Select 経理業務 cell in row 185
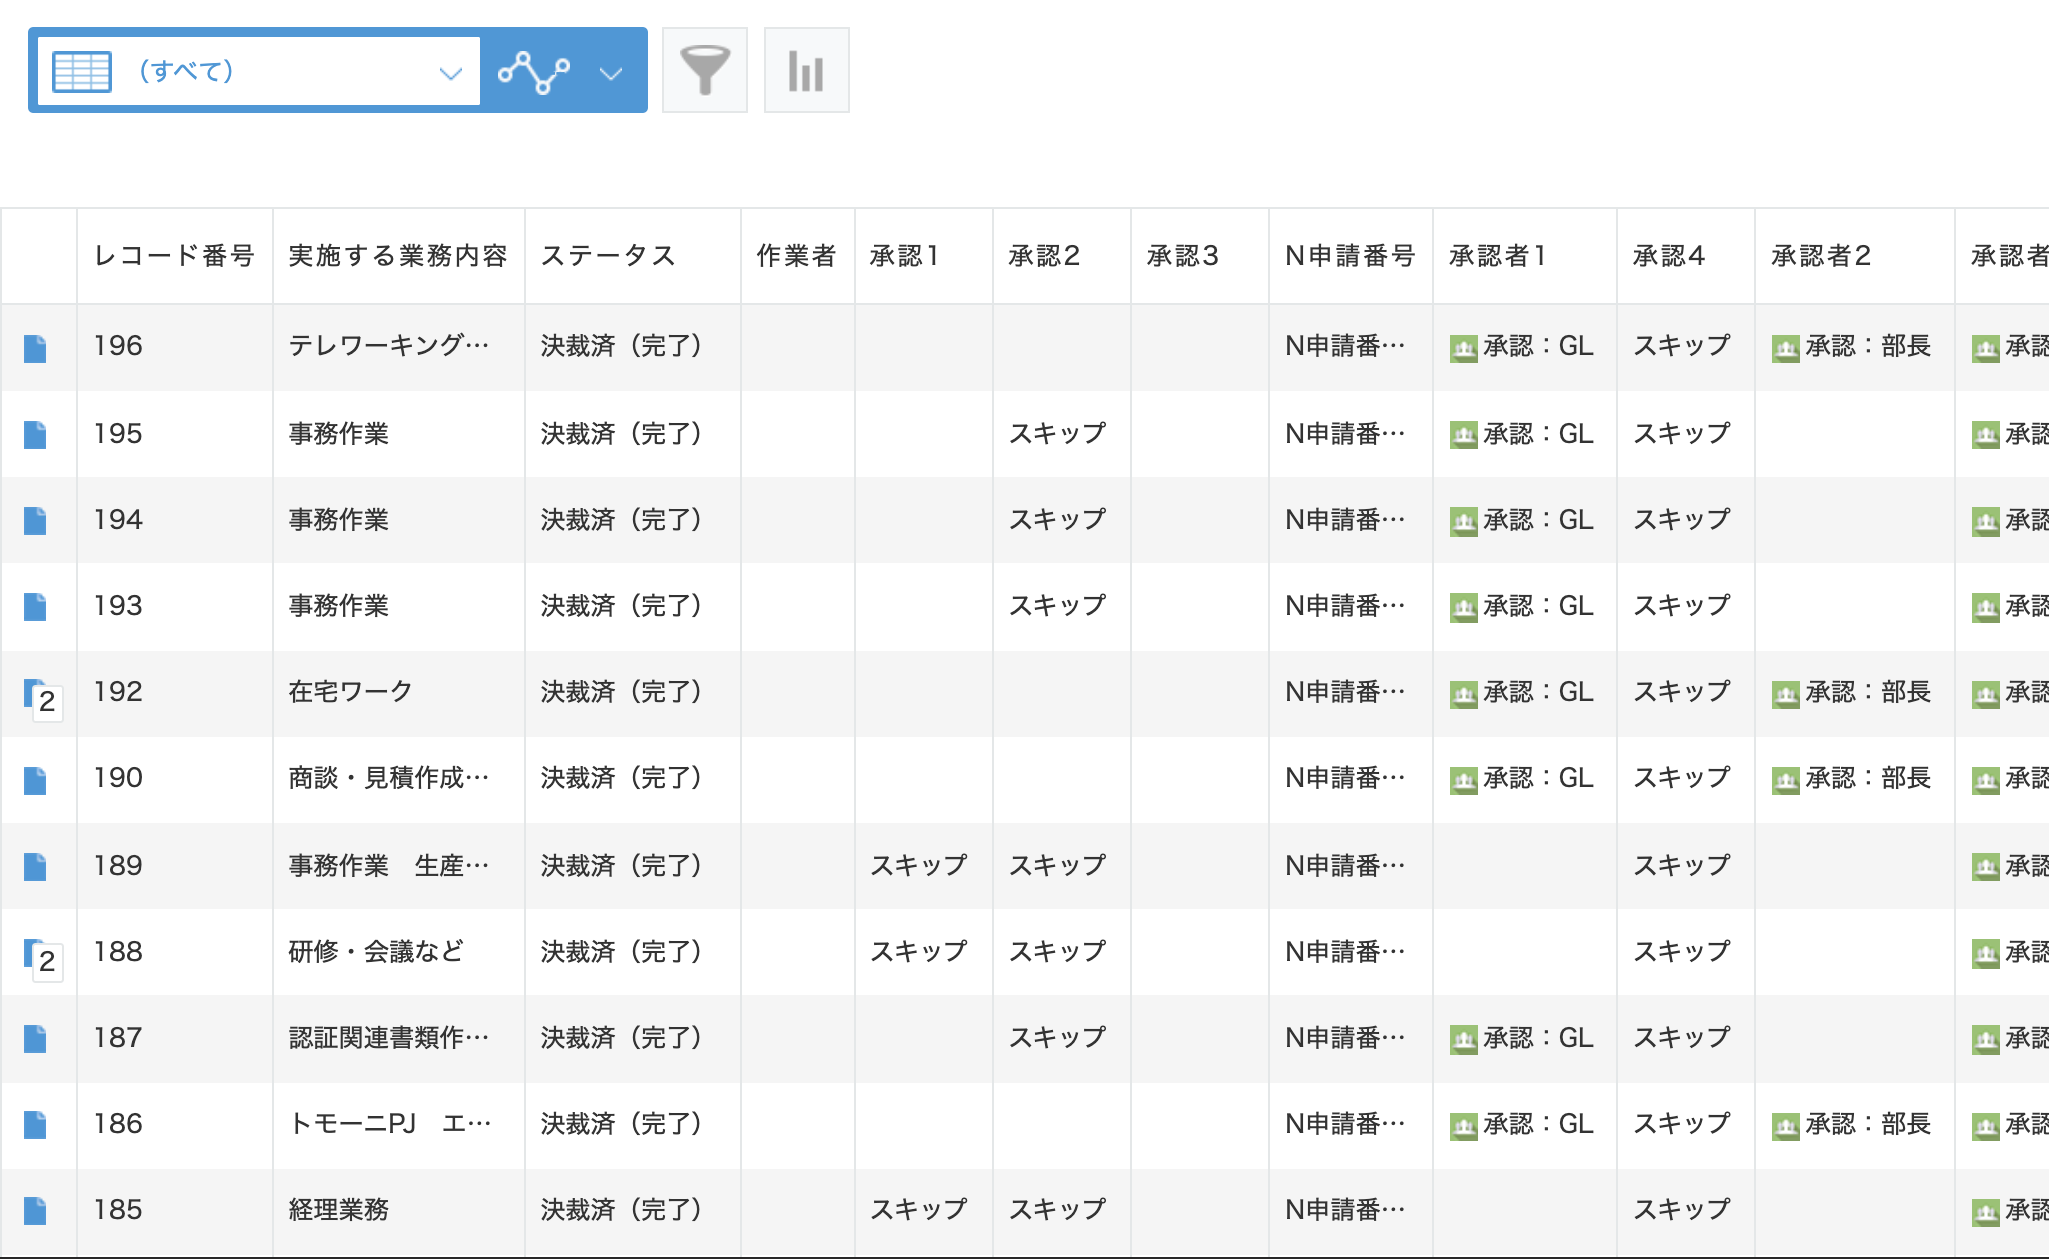 click(399, 1210)
